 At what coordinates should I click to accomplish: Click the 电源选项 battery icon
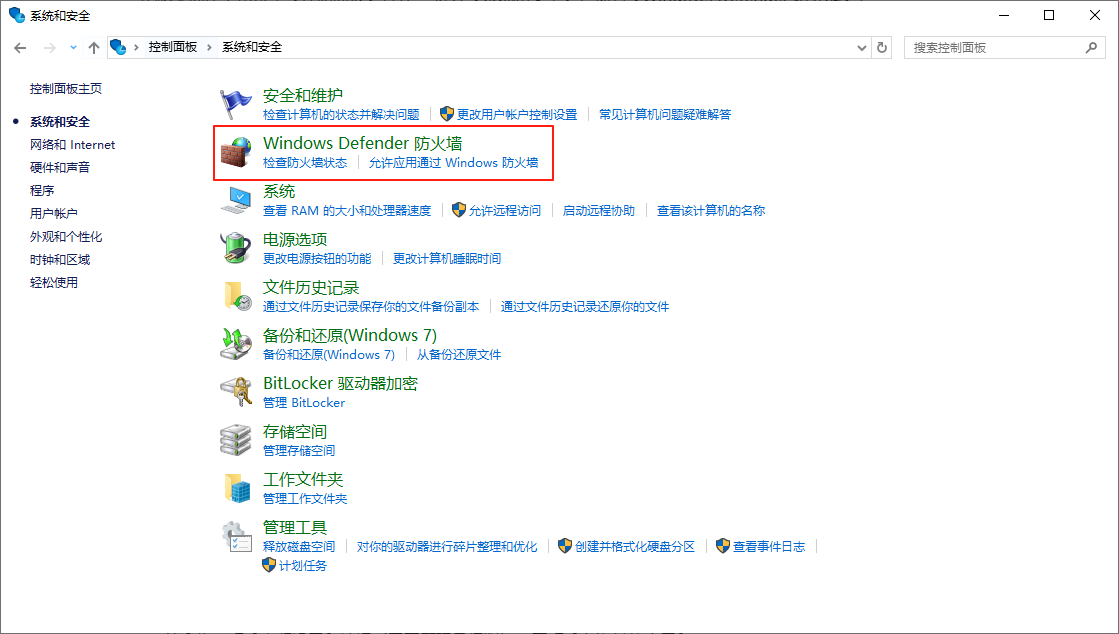tap(236, 248)
